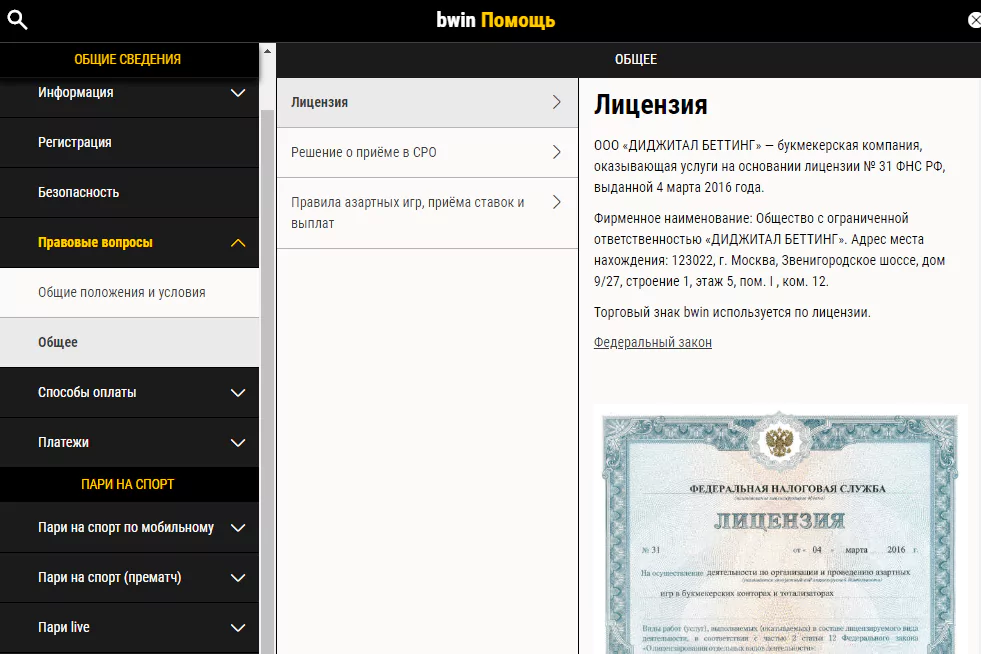Expand the Пари live chevron

[238, 628]
